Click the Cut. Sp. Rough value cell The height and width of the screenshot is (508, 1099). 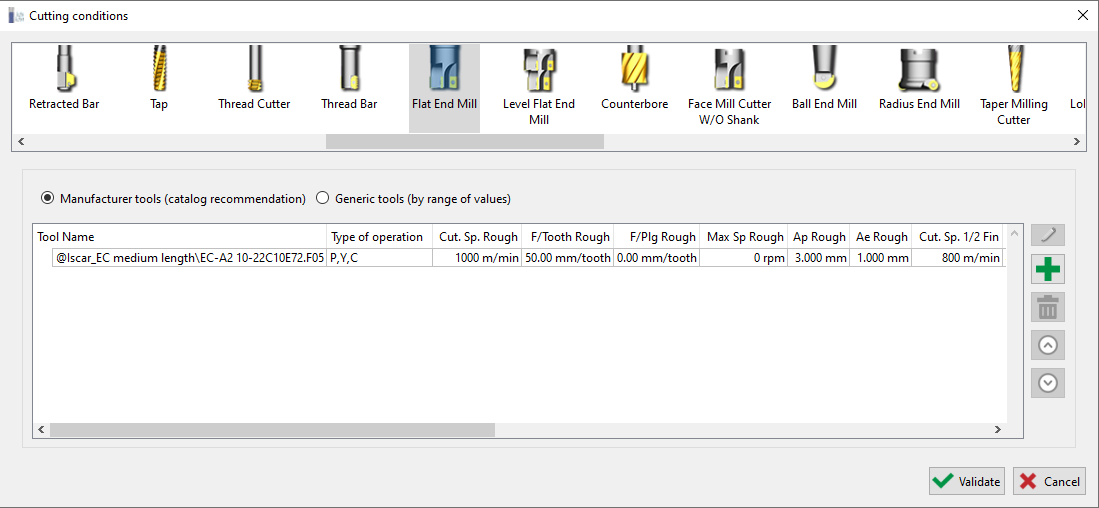(476, 258)
